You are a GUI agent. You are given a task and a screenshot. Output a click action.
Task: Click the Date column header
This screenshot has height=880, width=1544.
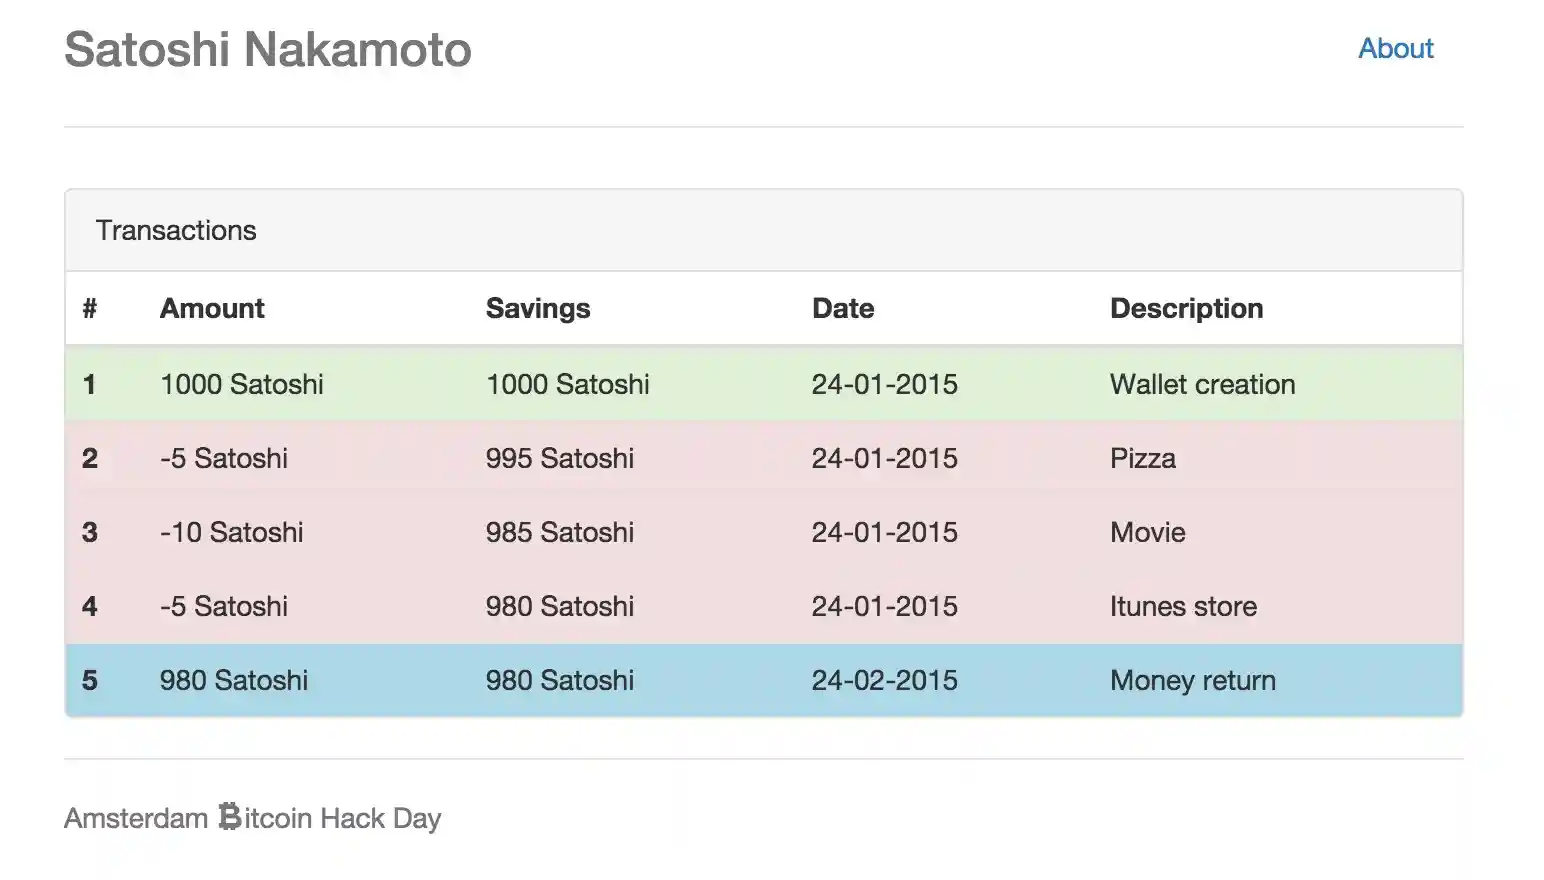(843, 308)
